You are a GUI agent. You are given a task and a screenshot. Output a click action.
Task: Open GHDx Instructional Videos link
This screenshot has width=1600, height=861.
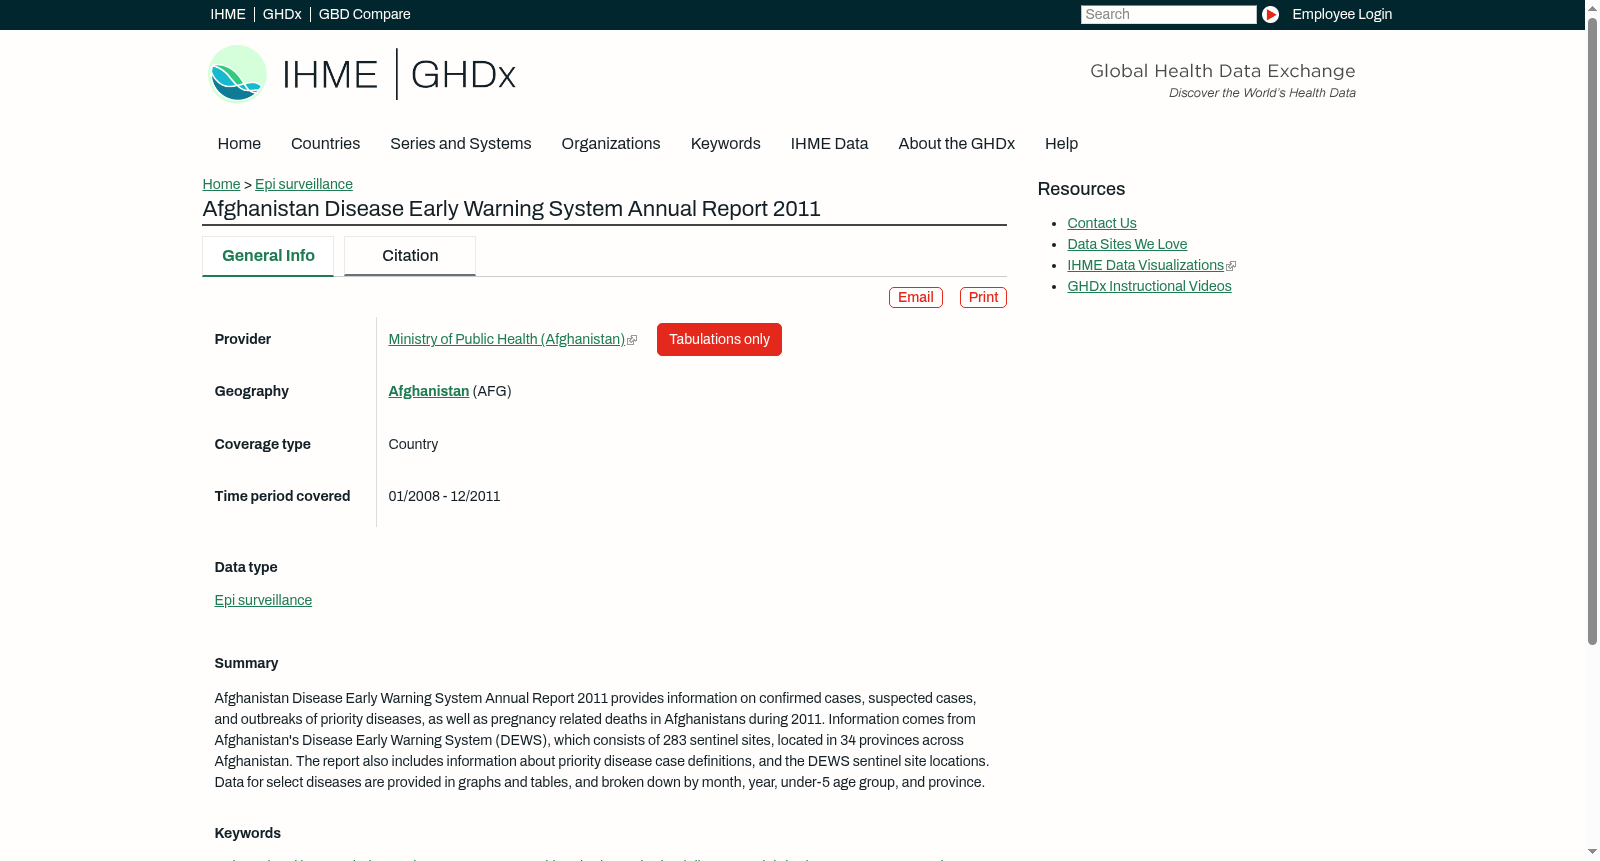pyautogui.click(x=1149, y=286)
